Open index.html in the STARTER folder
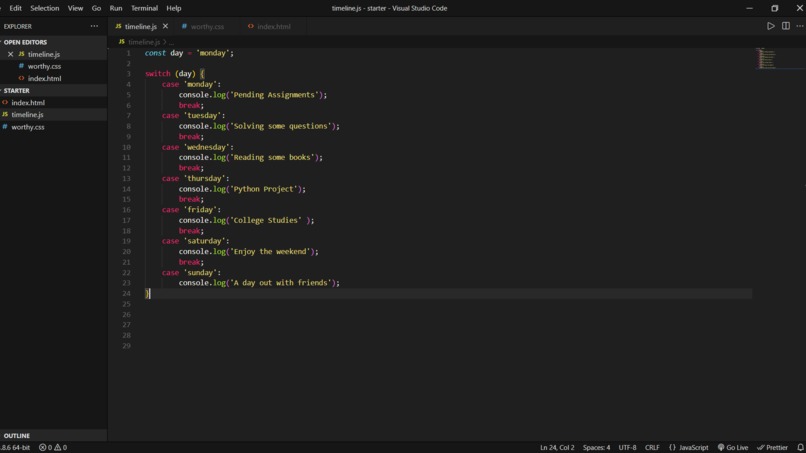The image size is (806, 453). [28, 103]
